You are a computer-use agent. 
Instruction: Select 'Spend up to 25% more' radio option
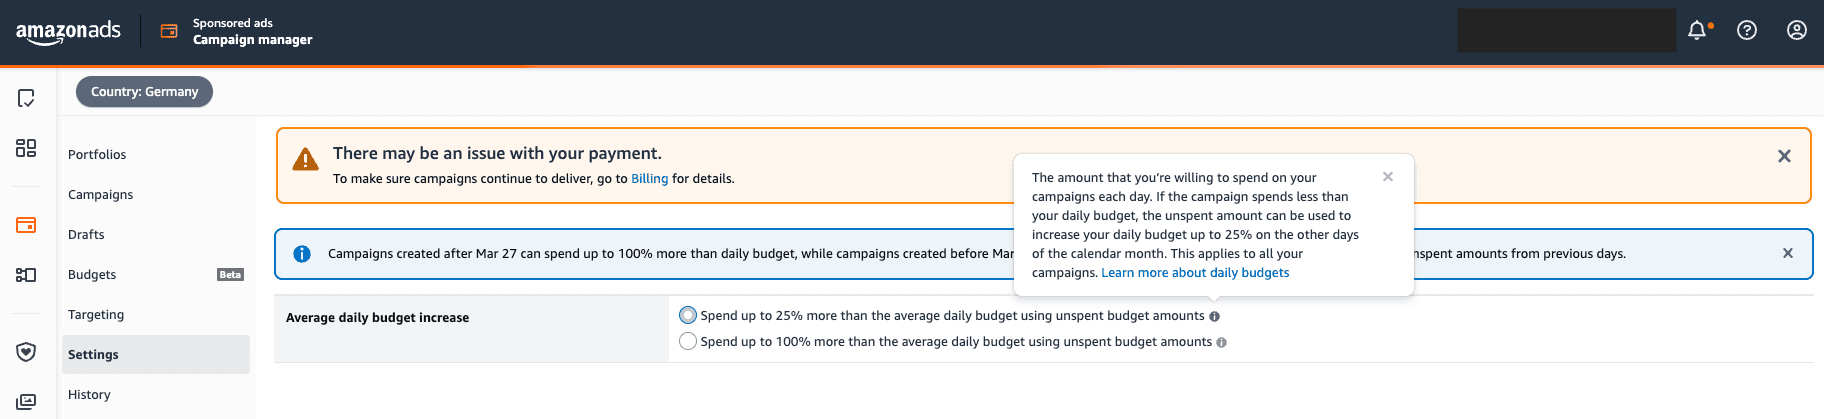(x=688, y=316)
